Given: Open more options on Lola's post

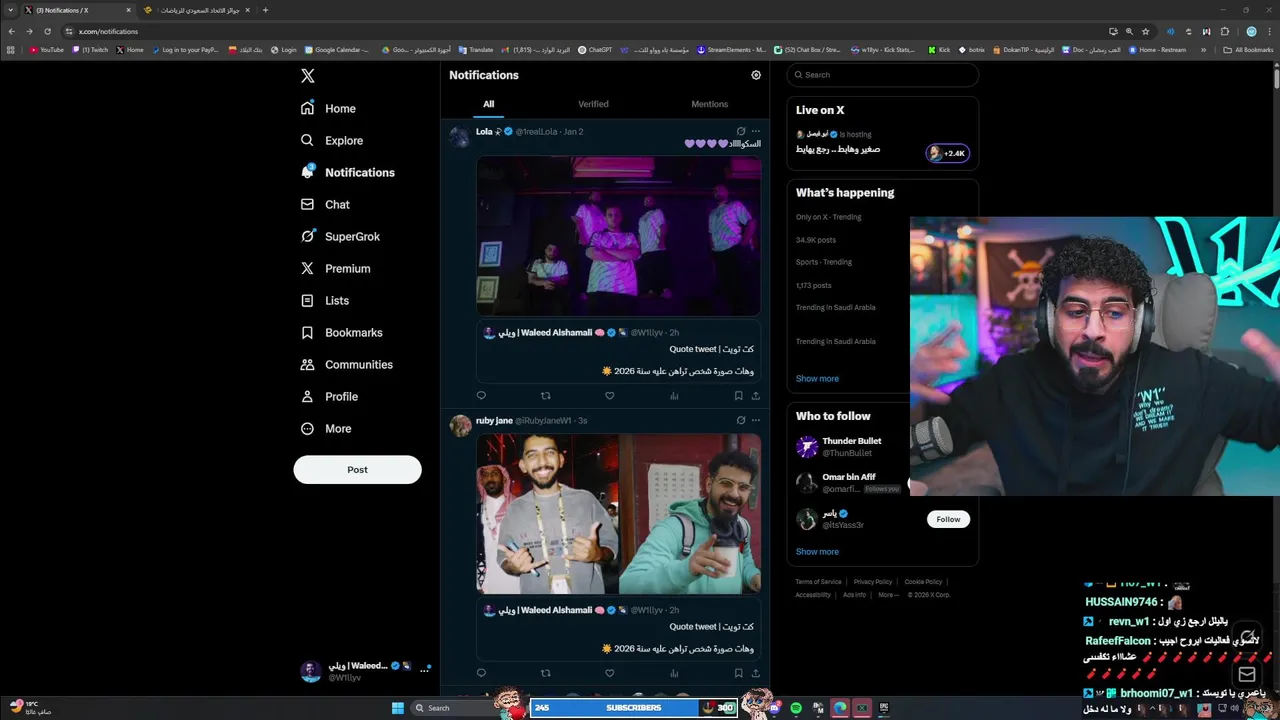Looking at the screenshot, I should [x=756, y=131].
